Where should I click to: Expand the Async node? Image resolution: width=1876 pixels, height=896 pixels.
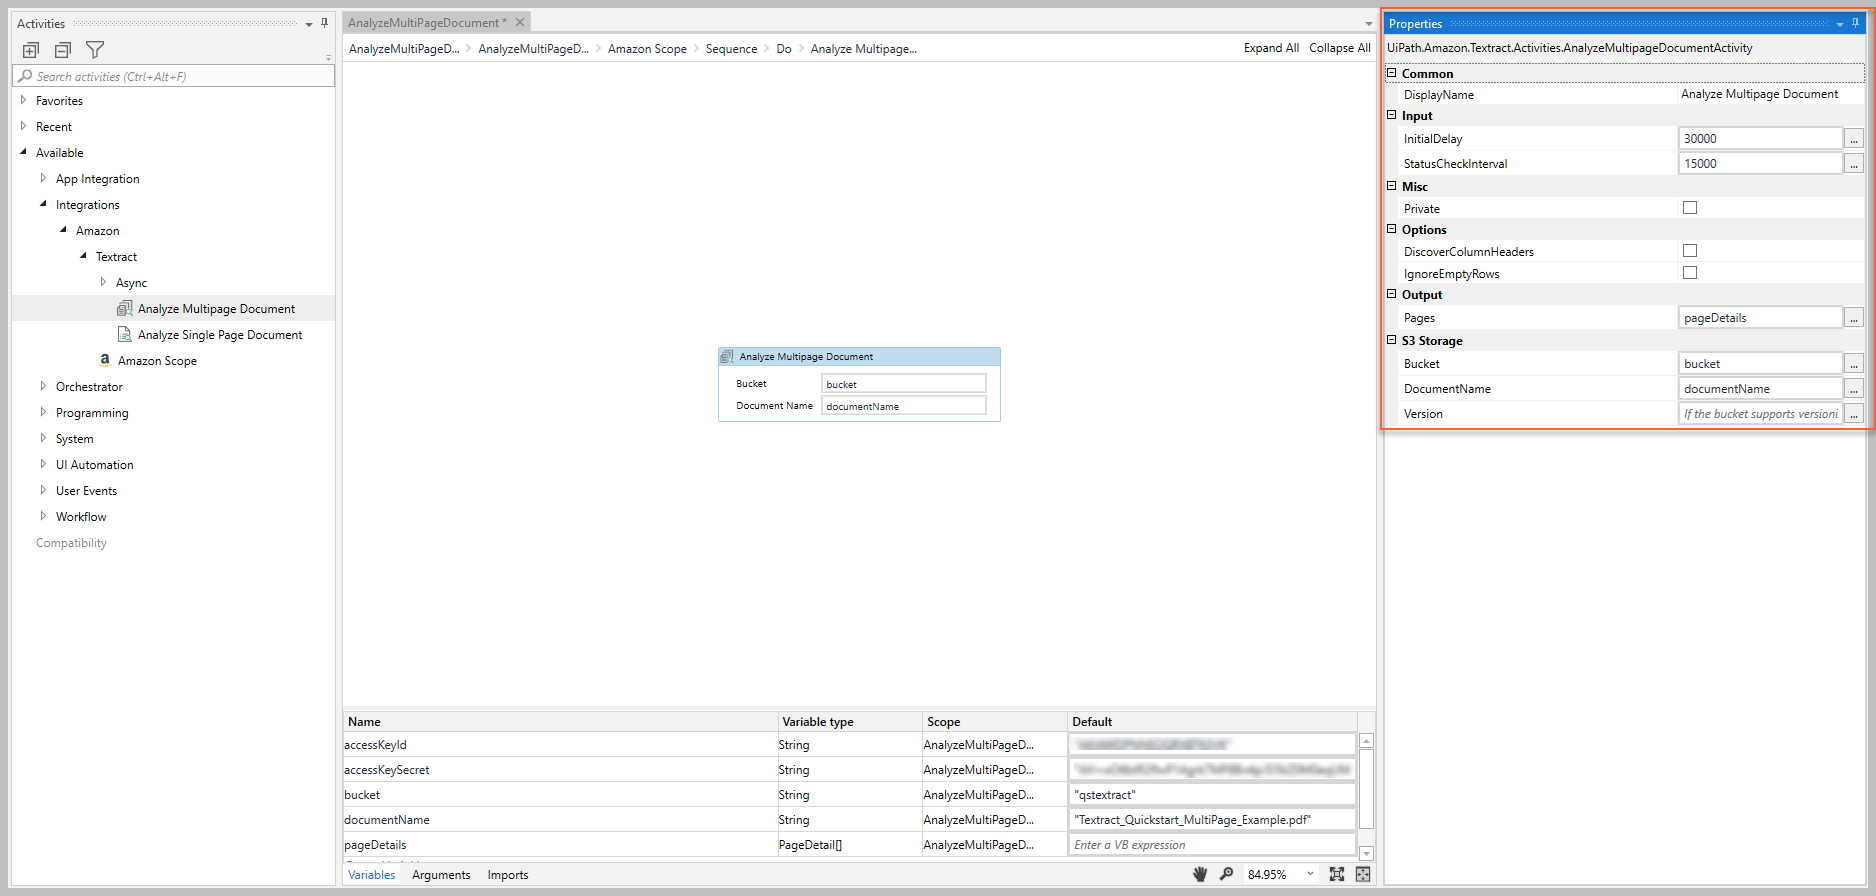tap(103, 282)
